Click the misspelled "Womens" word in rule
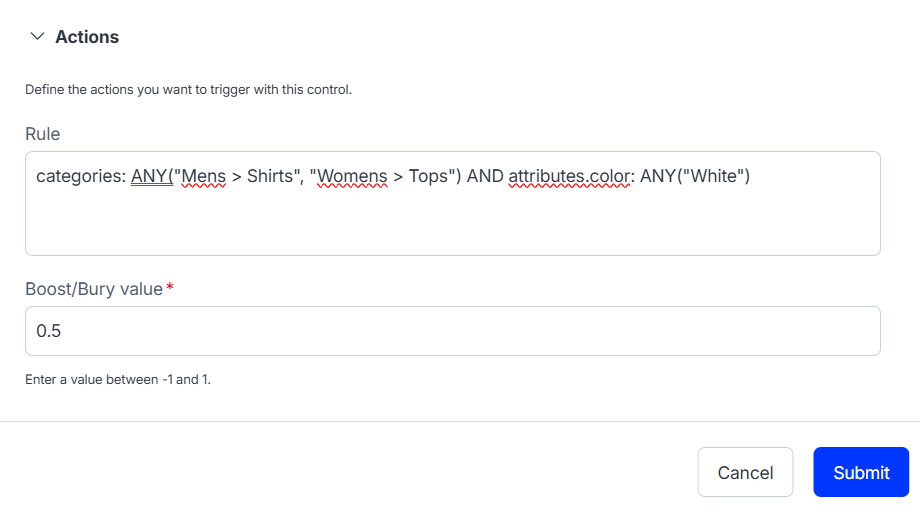 click(x=352, y=177)
